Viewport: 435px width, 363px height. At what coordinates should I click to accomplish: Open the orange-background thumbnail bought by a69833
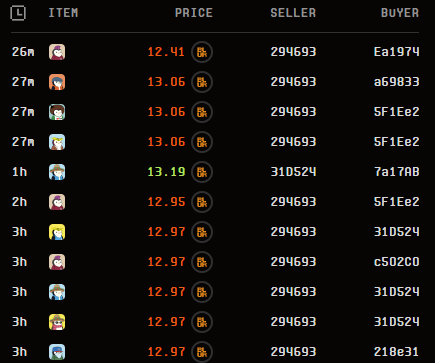(57, 82)
